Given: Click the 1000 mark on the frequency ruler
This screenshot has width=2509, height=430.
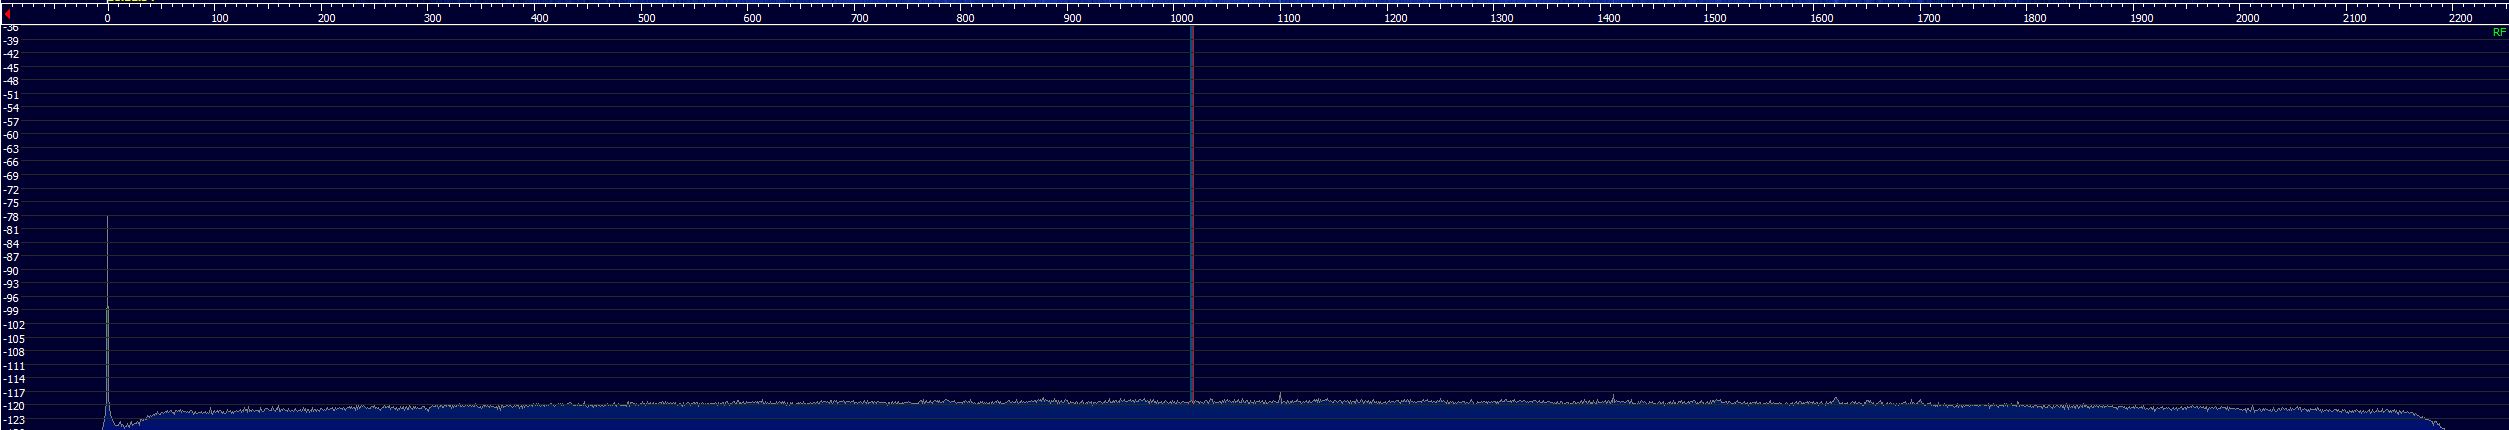Looking at the screenshot, I should (x=1181, y=19).
